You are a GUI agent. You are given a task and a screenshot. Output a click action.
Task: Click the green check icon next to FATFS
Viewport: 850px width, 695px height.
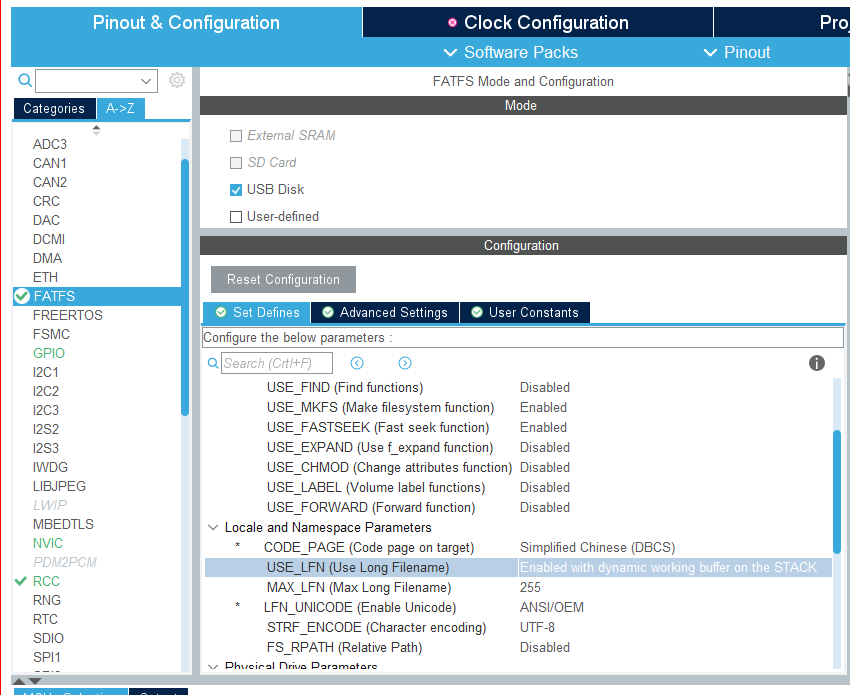pyautogui.click(x=22, y=297)
